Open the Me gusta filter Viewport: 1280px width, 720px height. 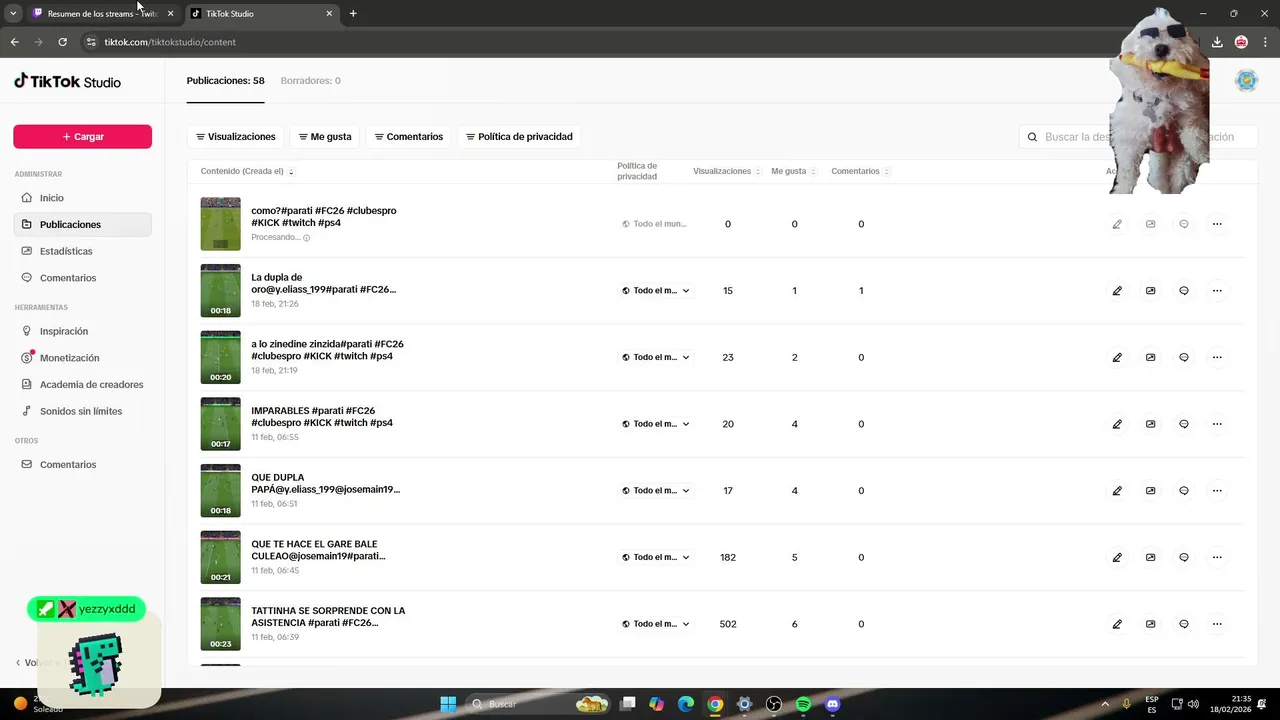(x=325, y=137)
